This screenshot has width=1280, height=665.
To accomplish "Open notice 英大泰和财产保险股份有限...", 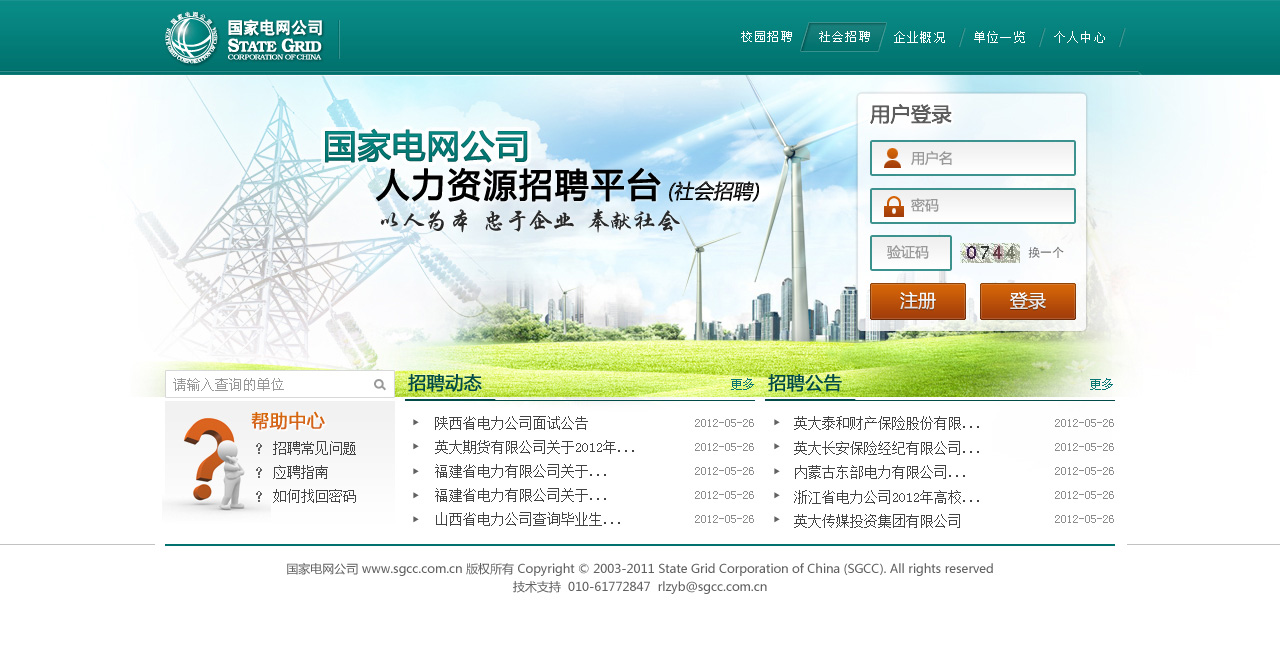I will click(887, 423).
